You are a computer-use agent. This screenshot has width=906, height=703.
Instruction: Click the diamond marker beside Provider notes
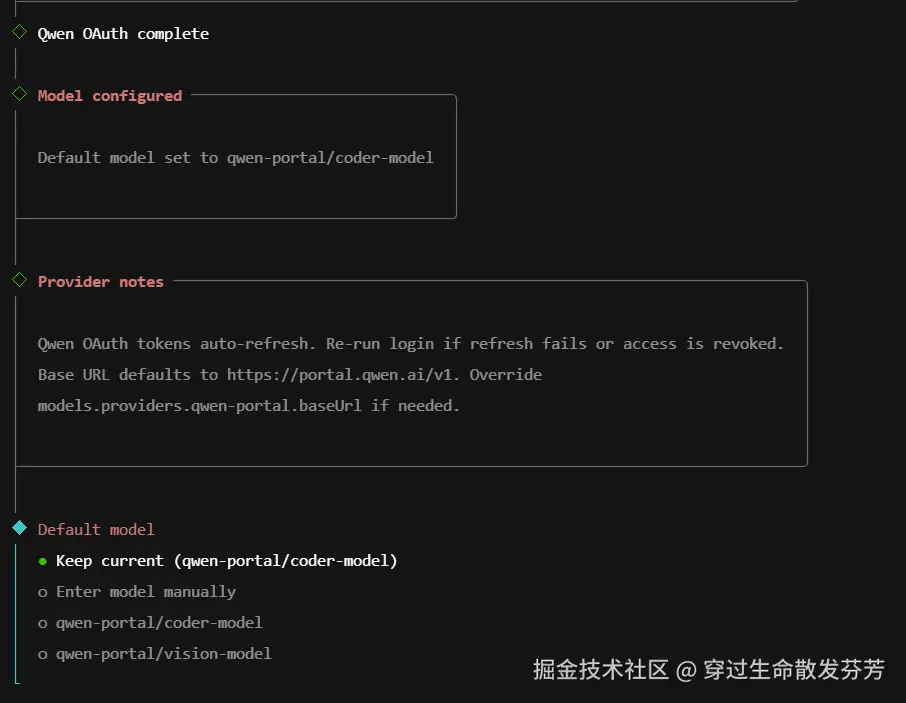click(19, 280)
